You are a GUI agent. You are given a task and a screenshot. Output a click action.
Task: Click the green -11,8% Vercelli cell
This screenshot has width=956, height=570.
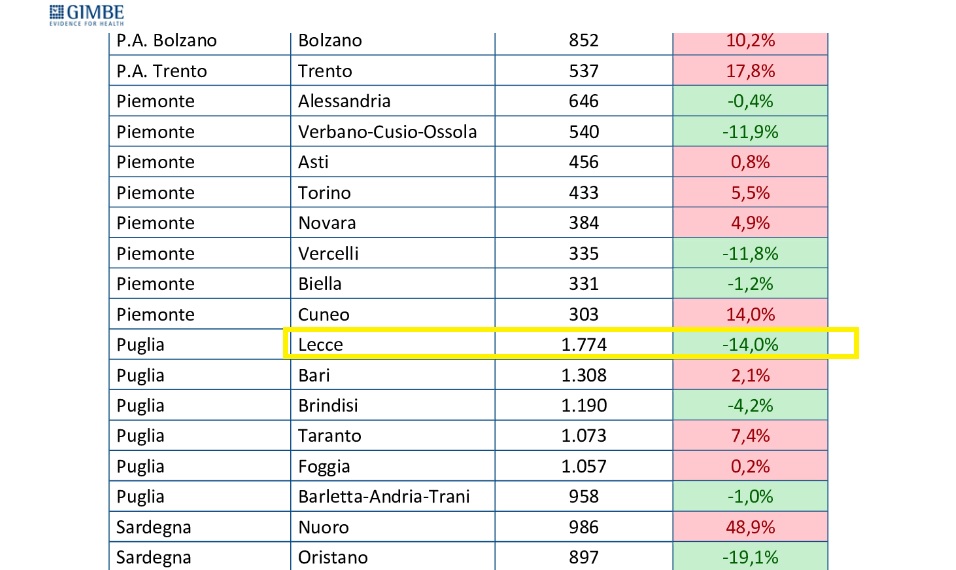pos(750,254)
